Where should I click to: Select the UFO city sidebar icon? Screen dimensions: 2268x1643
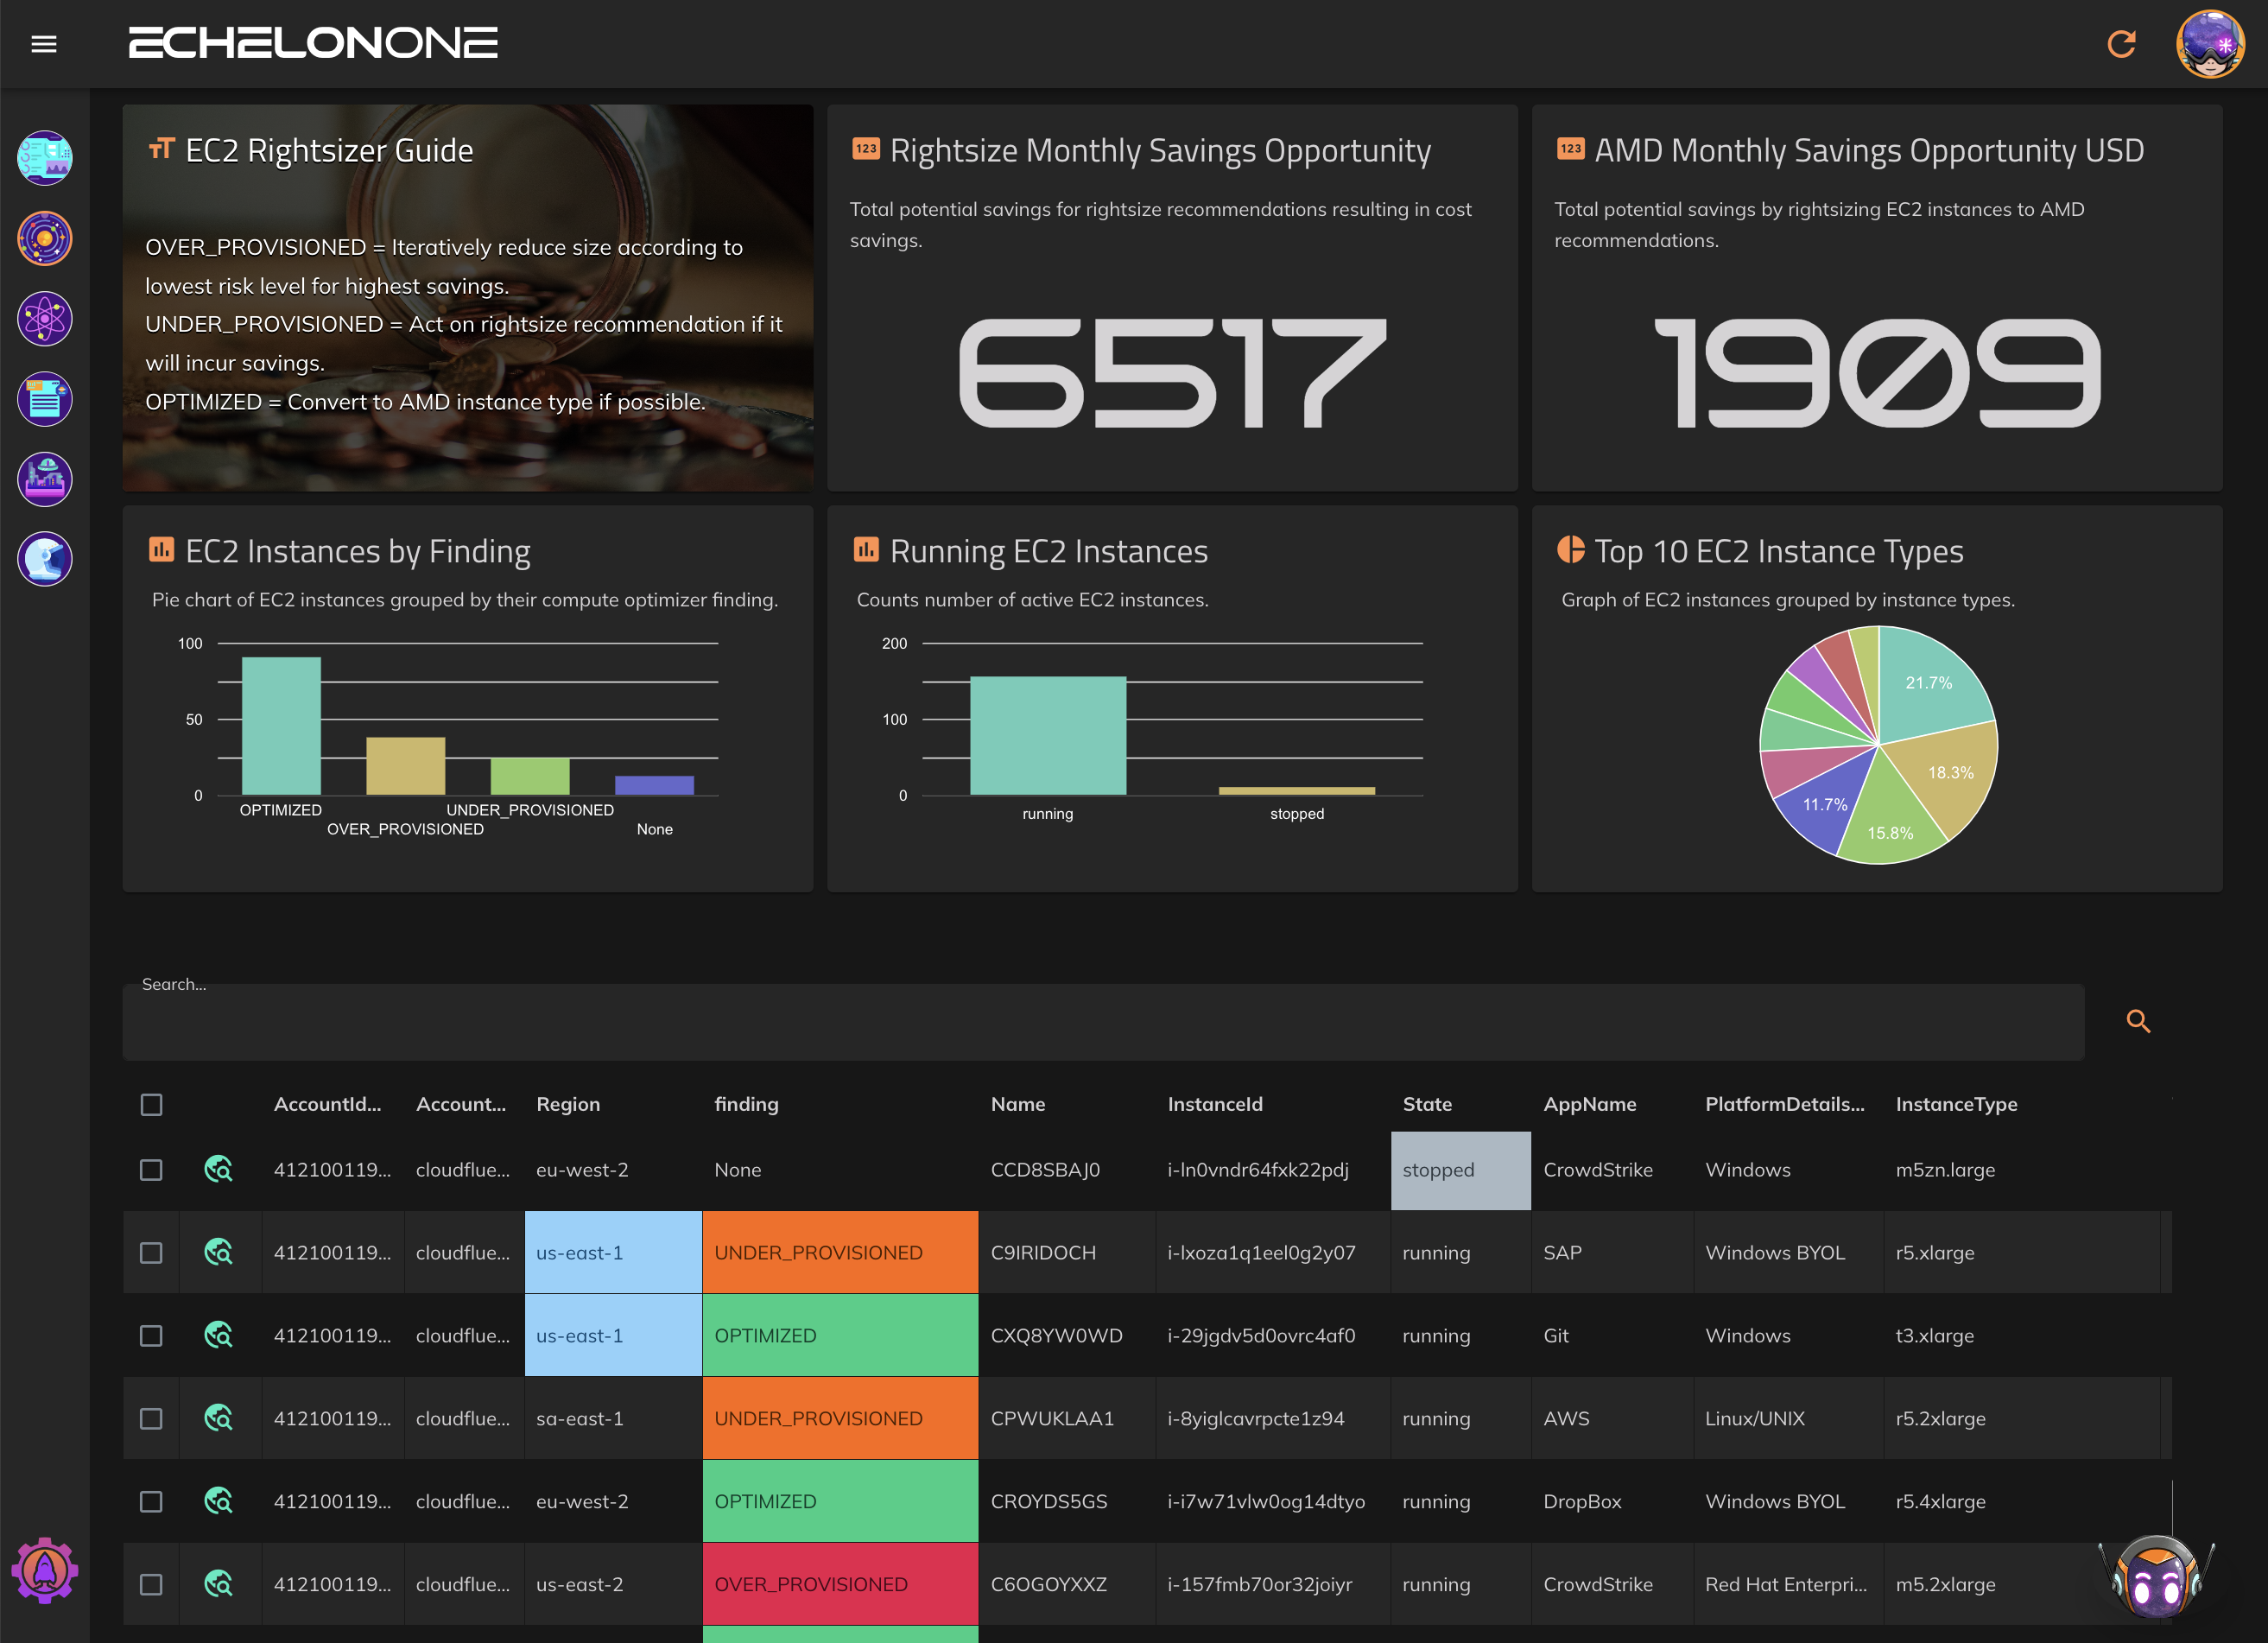45,479
